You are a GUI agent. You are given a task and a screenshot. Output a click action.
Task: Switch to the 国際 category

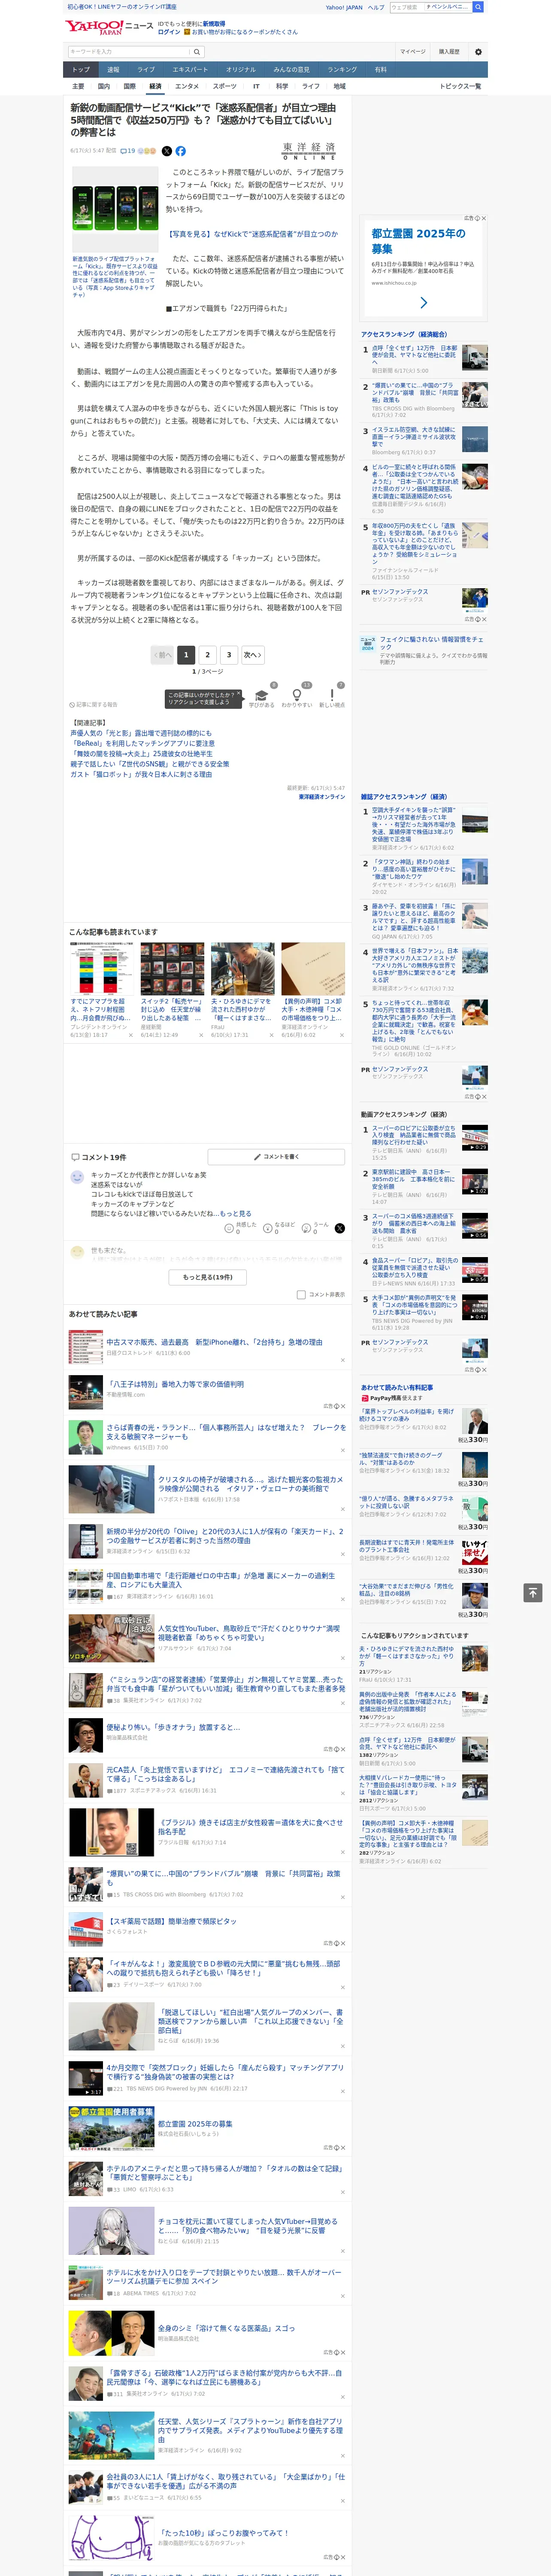pyautogui.click(x=129, y=86)
